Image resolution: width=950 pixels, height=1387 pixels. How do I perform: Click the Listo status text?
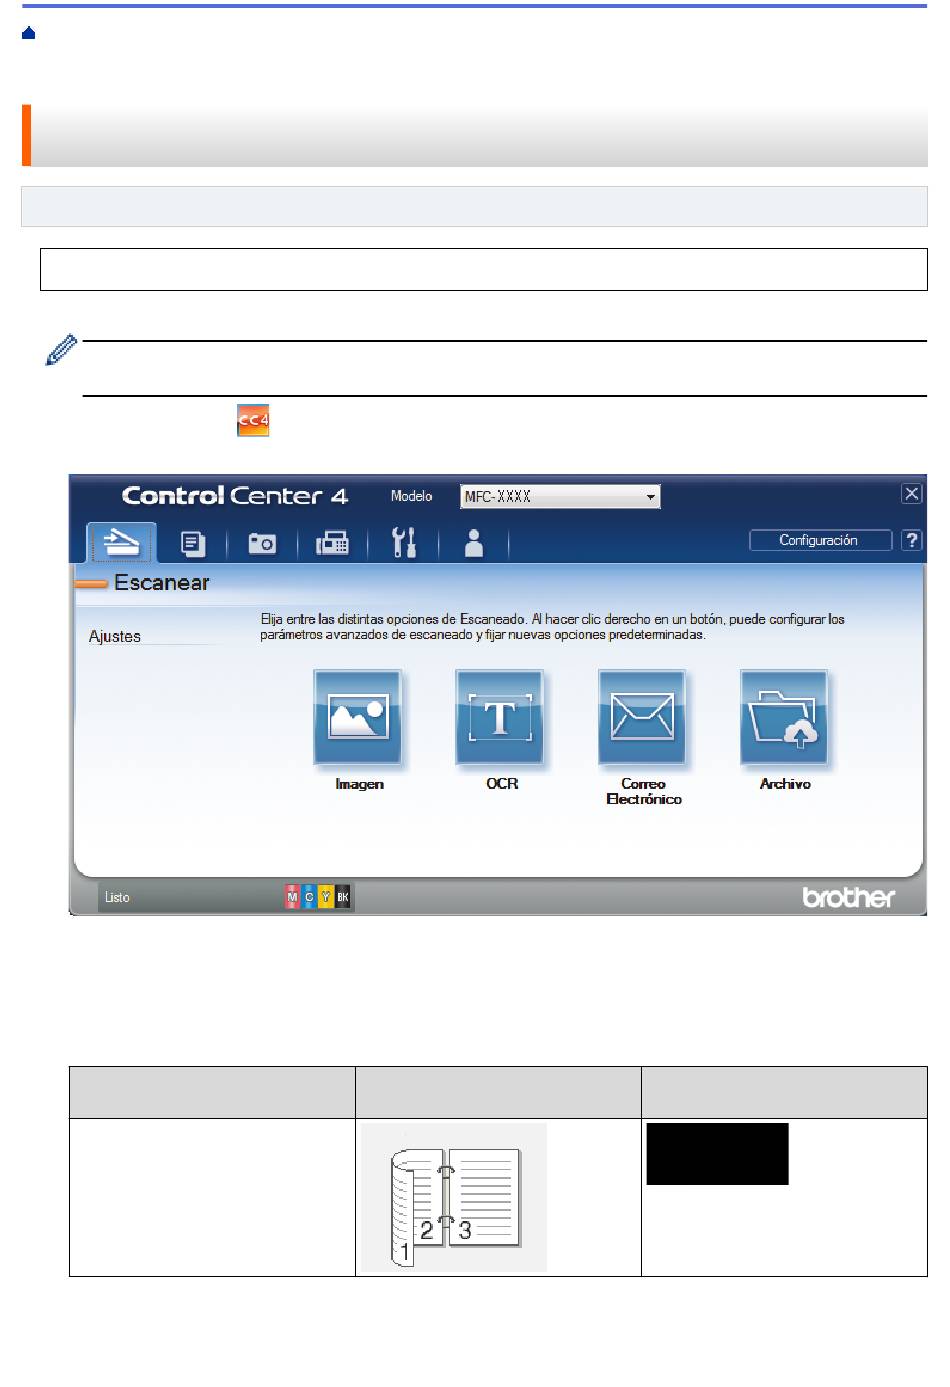point(117,897)
